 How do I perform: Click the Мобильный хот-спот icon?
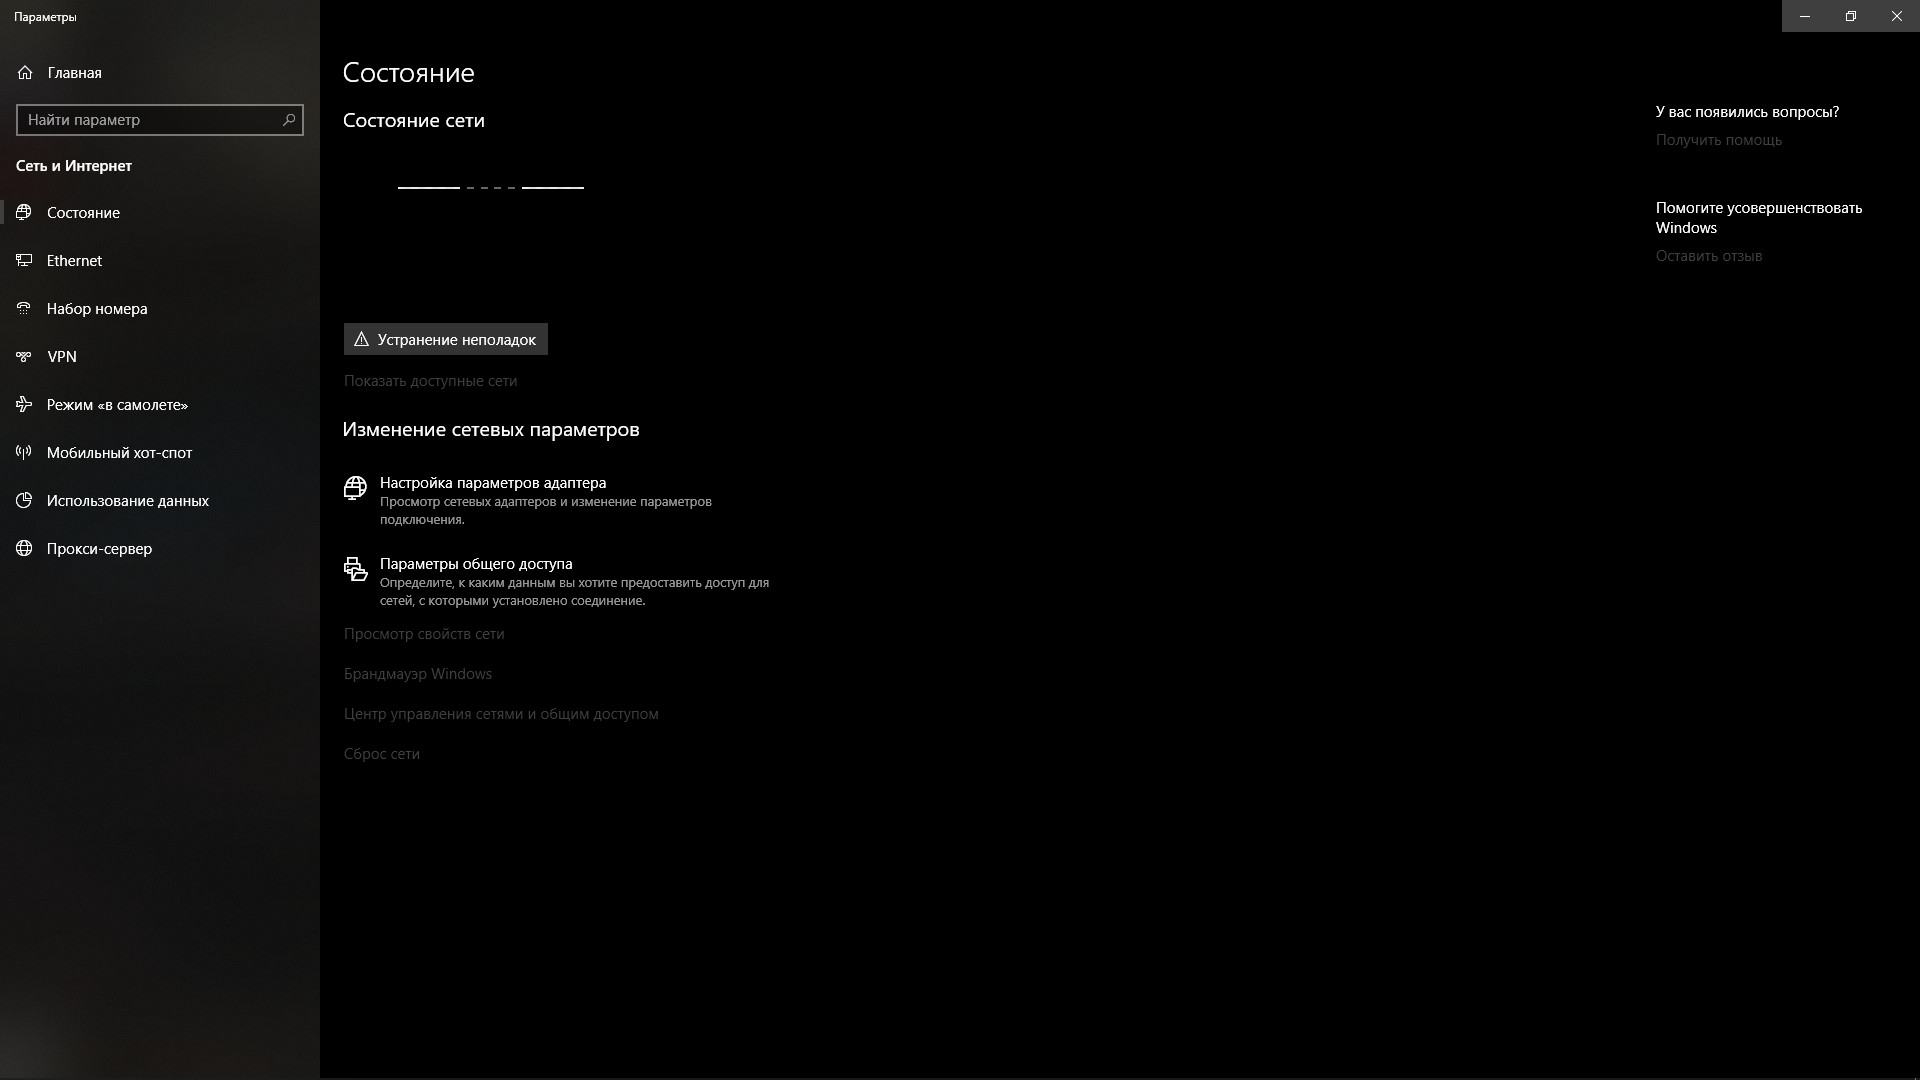point(24,452)
